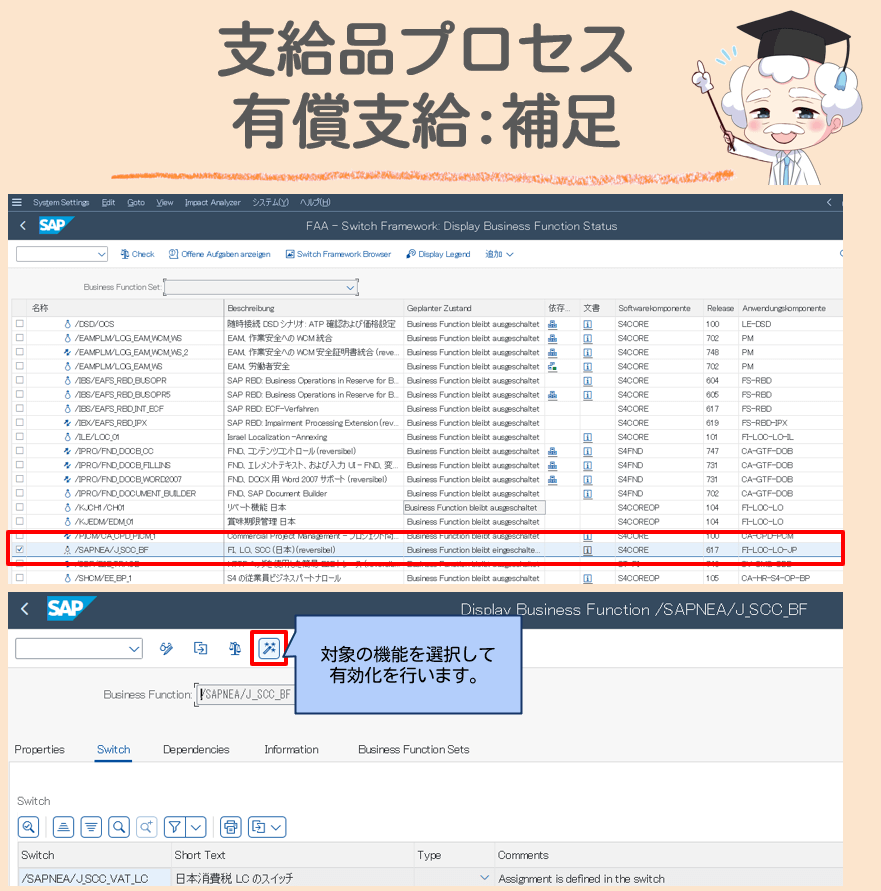Open the Edit menu

tap(108, 202)
